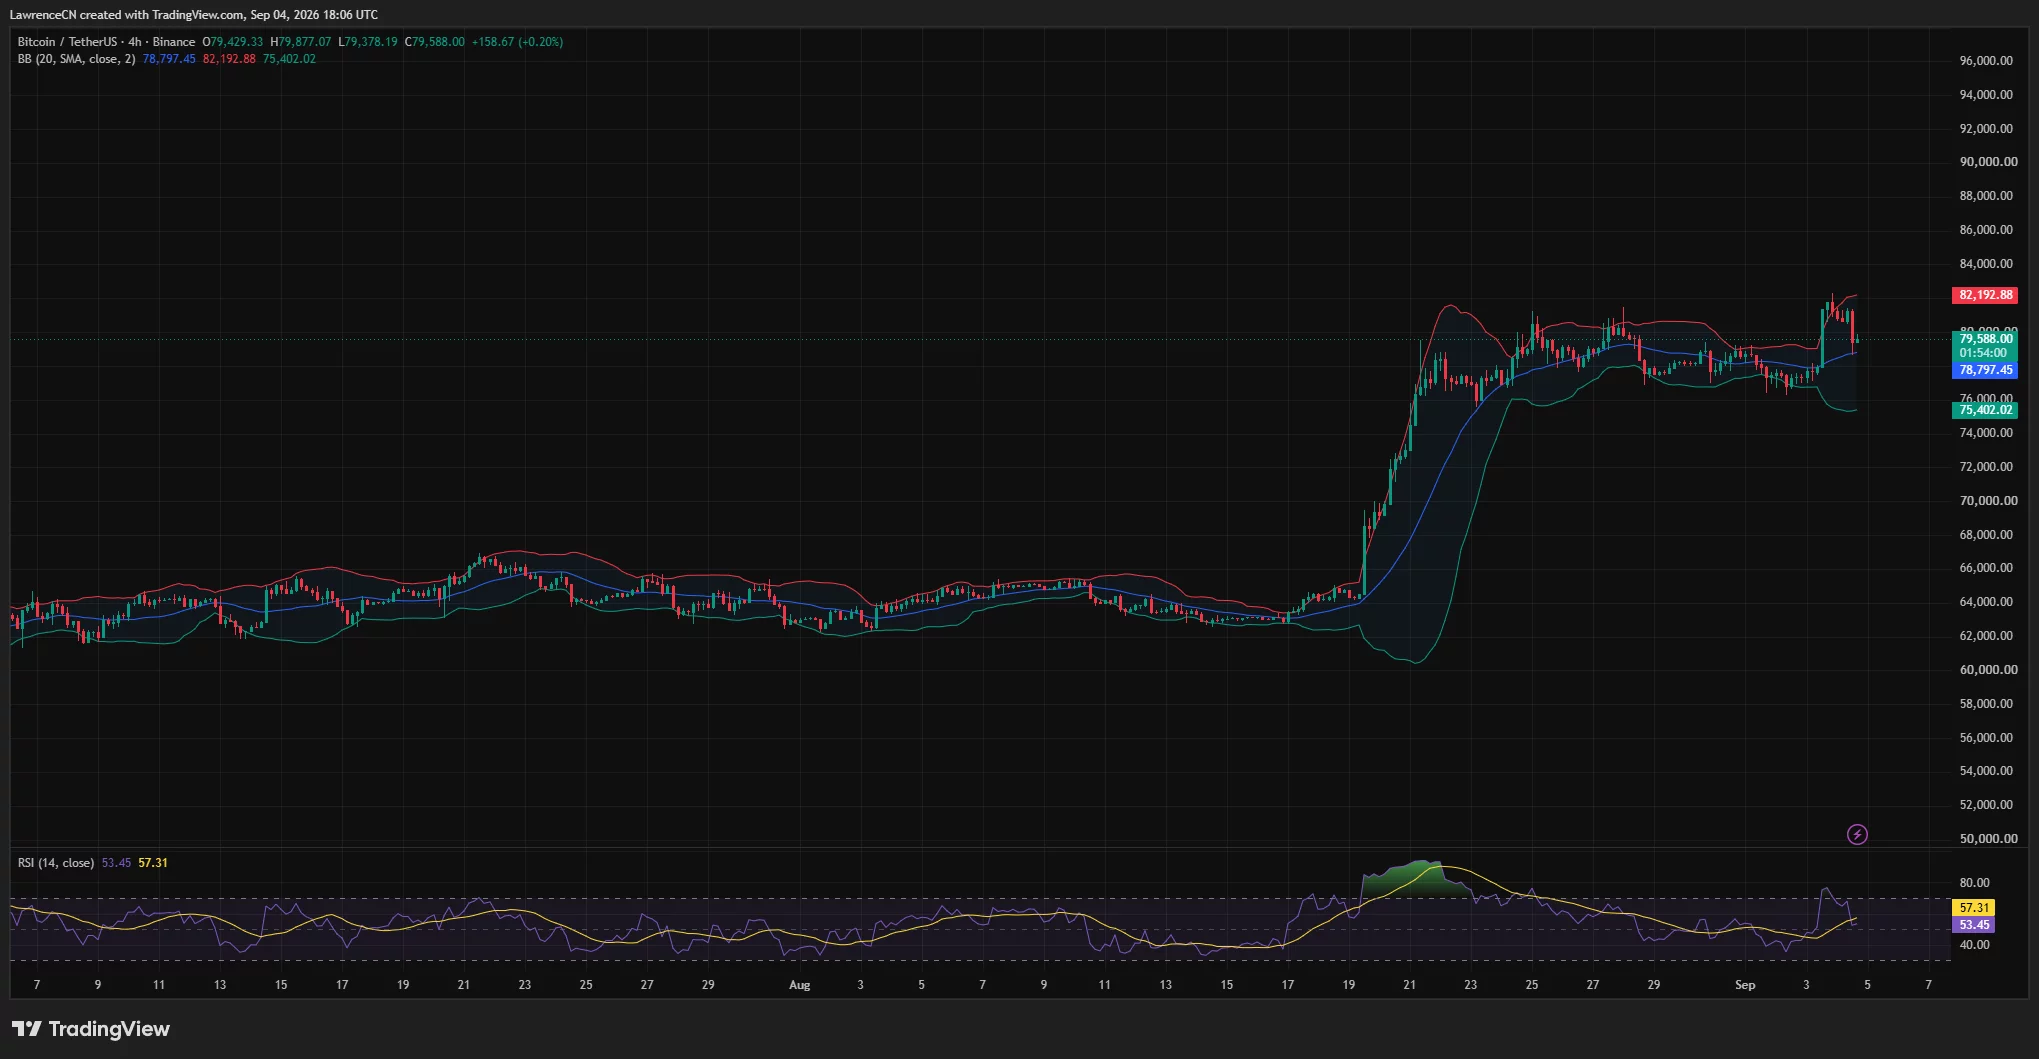
Task: Click the 40.00 level on RSI scale
Action: (x=1974, y=945)
